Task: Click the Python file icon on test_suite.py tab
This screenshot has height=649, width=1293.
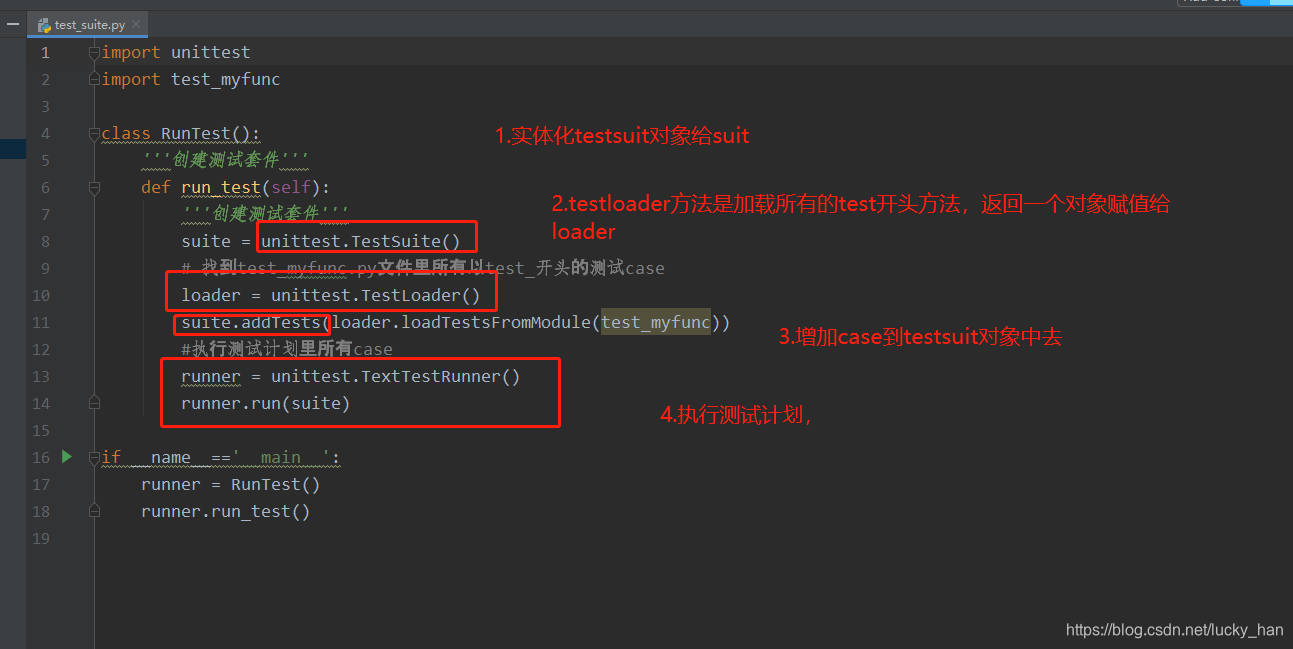Action: 44,25
